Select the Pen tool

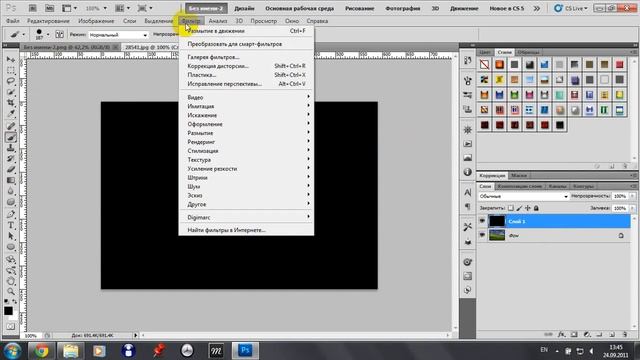coord(11,215)
